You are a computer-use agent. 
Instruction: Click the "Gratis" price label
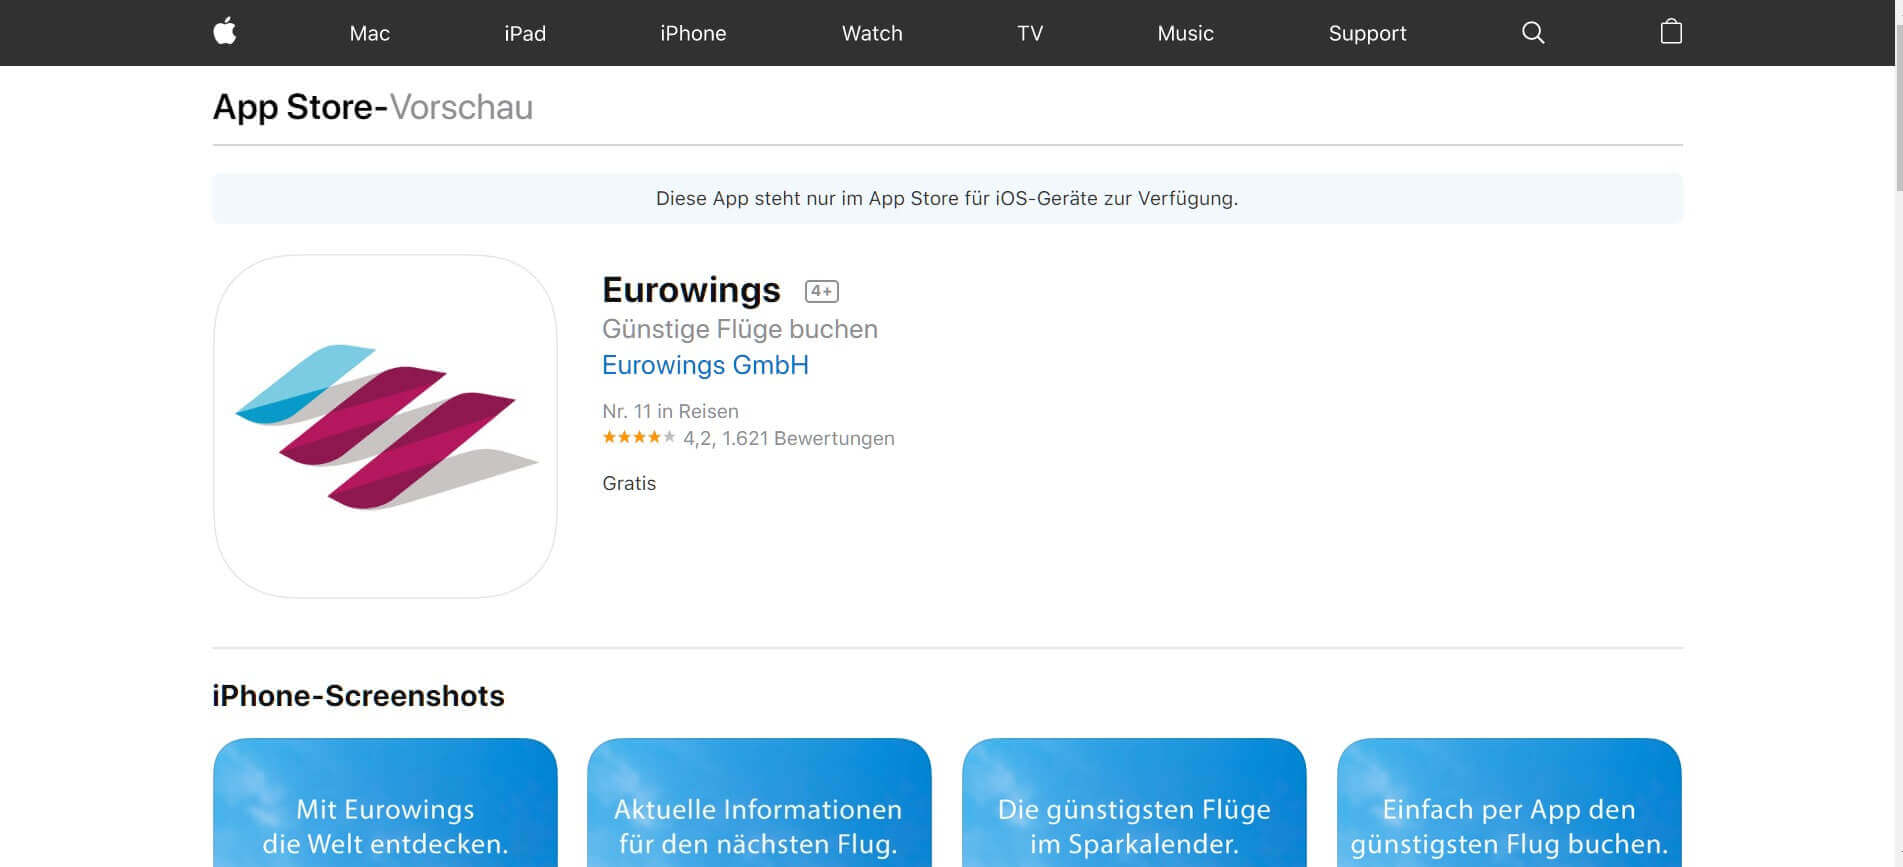tap(629, 483)
